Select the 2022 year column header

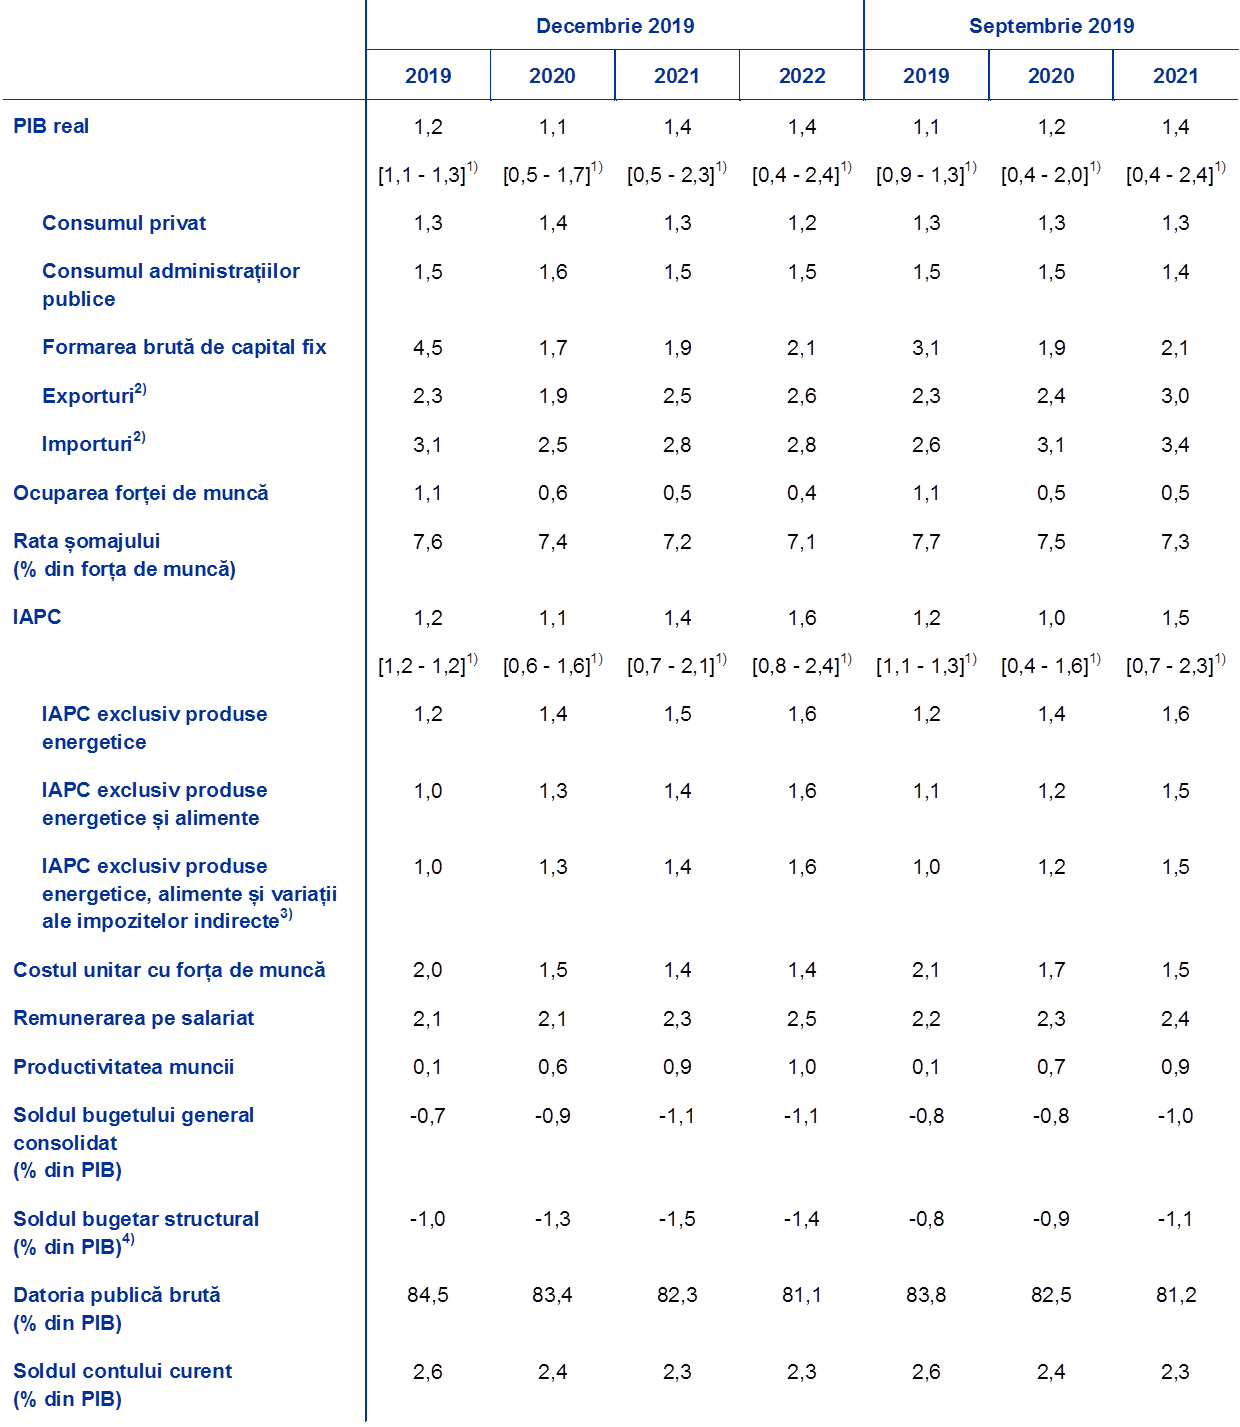coord(801,76)
